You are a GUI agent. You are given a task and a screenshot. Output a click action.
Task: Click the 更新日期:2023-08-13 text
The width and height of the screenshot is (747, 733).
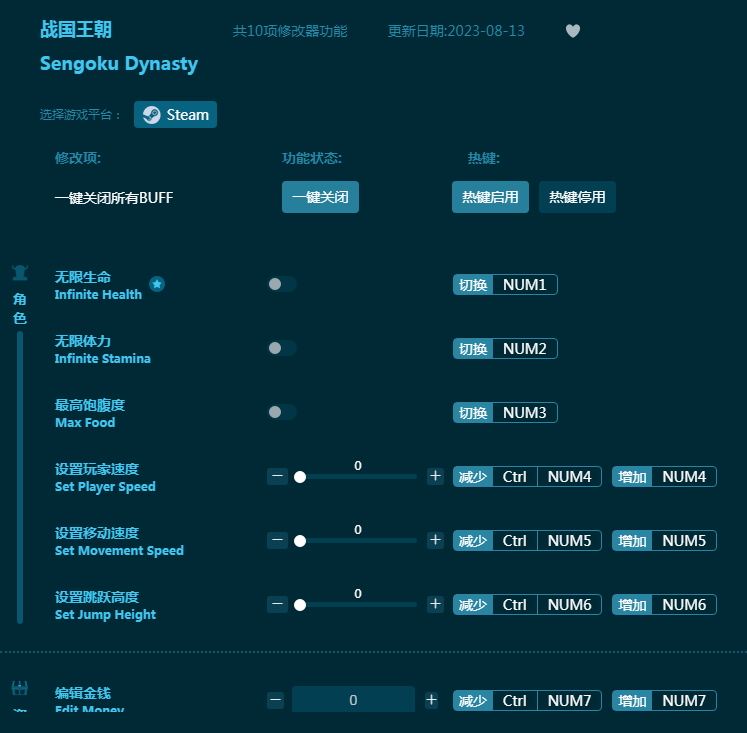coord(456,31)
